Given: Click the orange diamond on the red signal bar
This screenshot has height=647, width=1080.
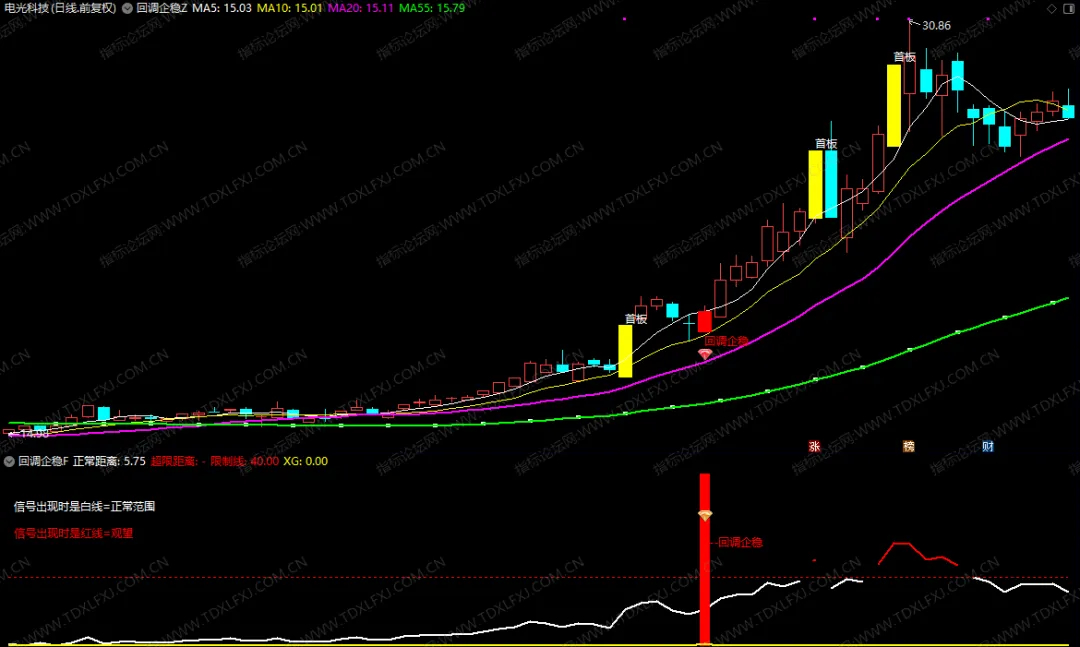Looking at the screenshot, I should tap(705, 515).
